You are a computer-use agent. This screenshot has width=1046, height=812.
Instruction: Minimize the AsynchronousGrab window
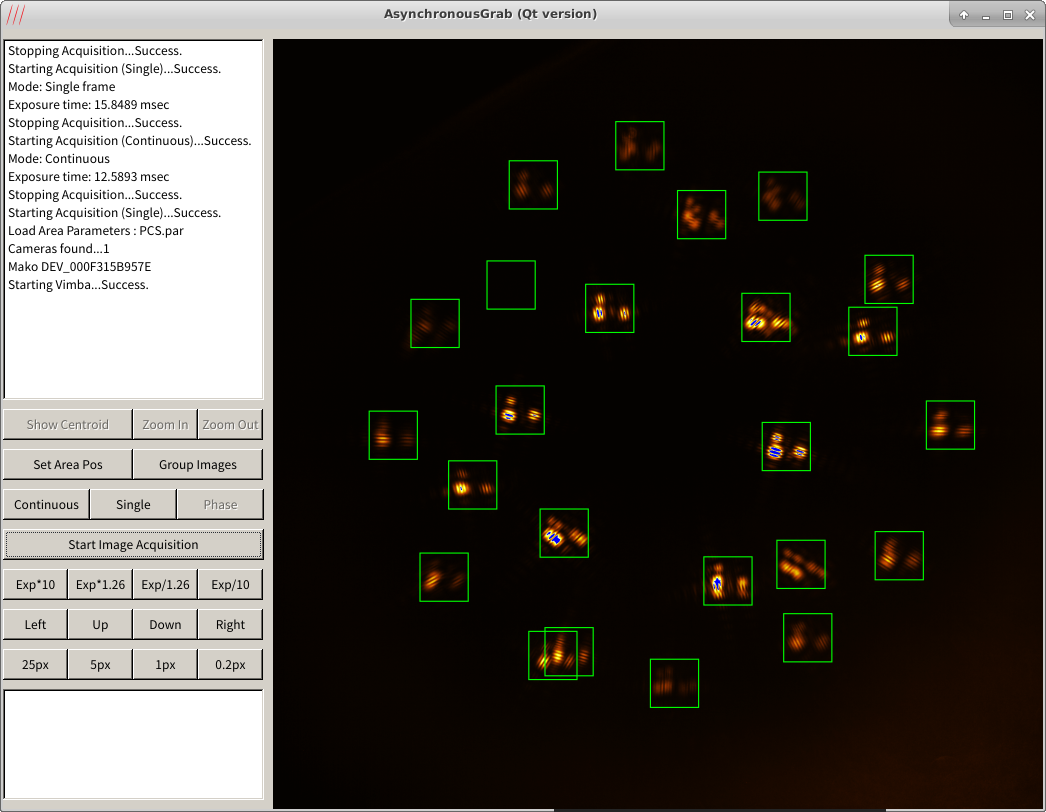coord(985,15)
